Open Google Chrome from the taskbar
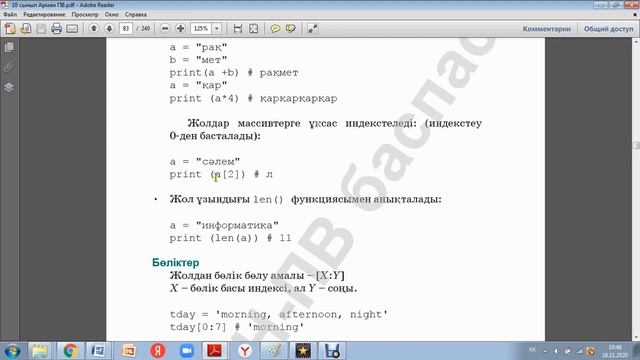Viewport: 640px width, 360px height. 70,351
